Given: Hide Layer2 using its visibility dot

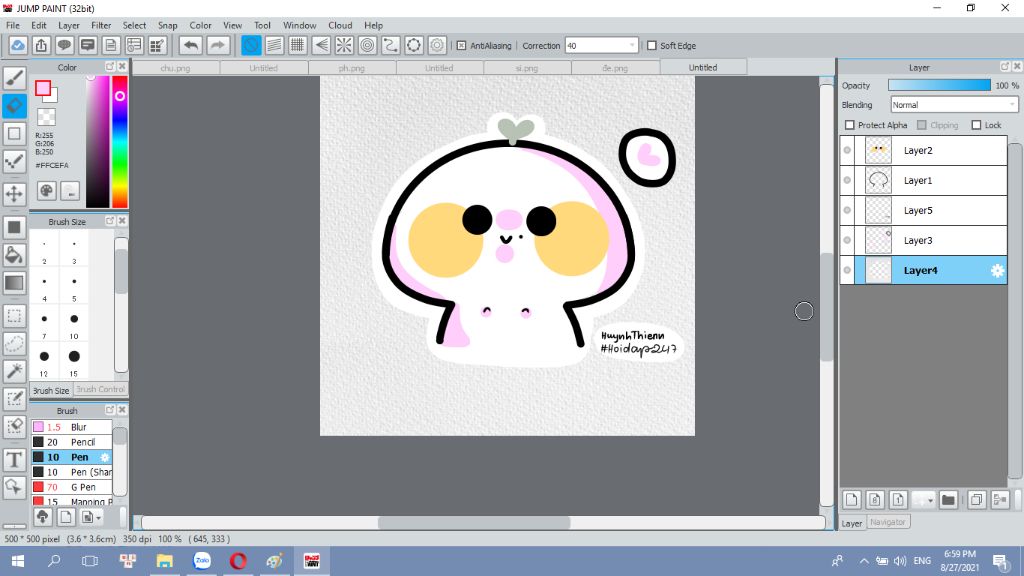Looking at the screenshot, I should [x=848, y=150].
